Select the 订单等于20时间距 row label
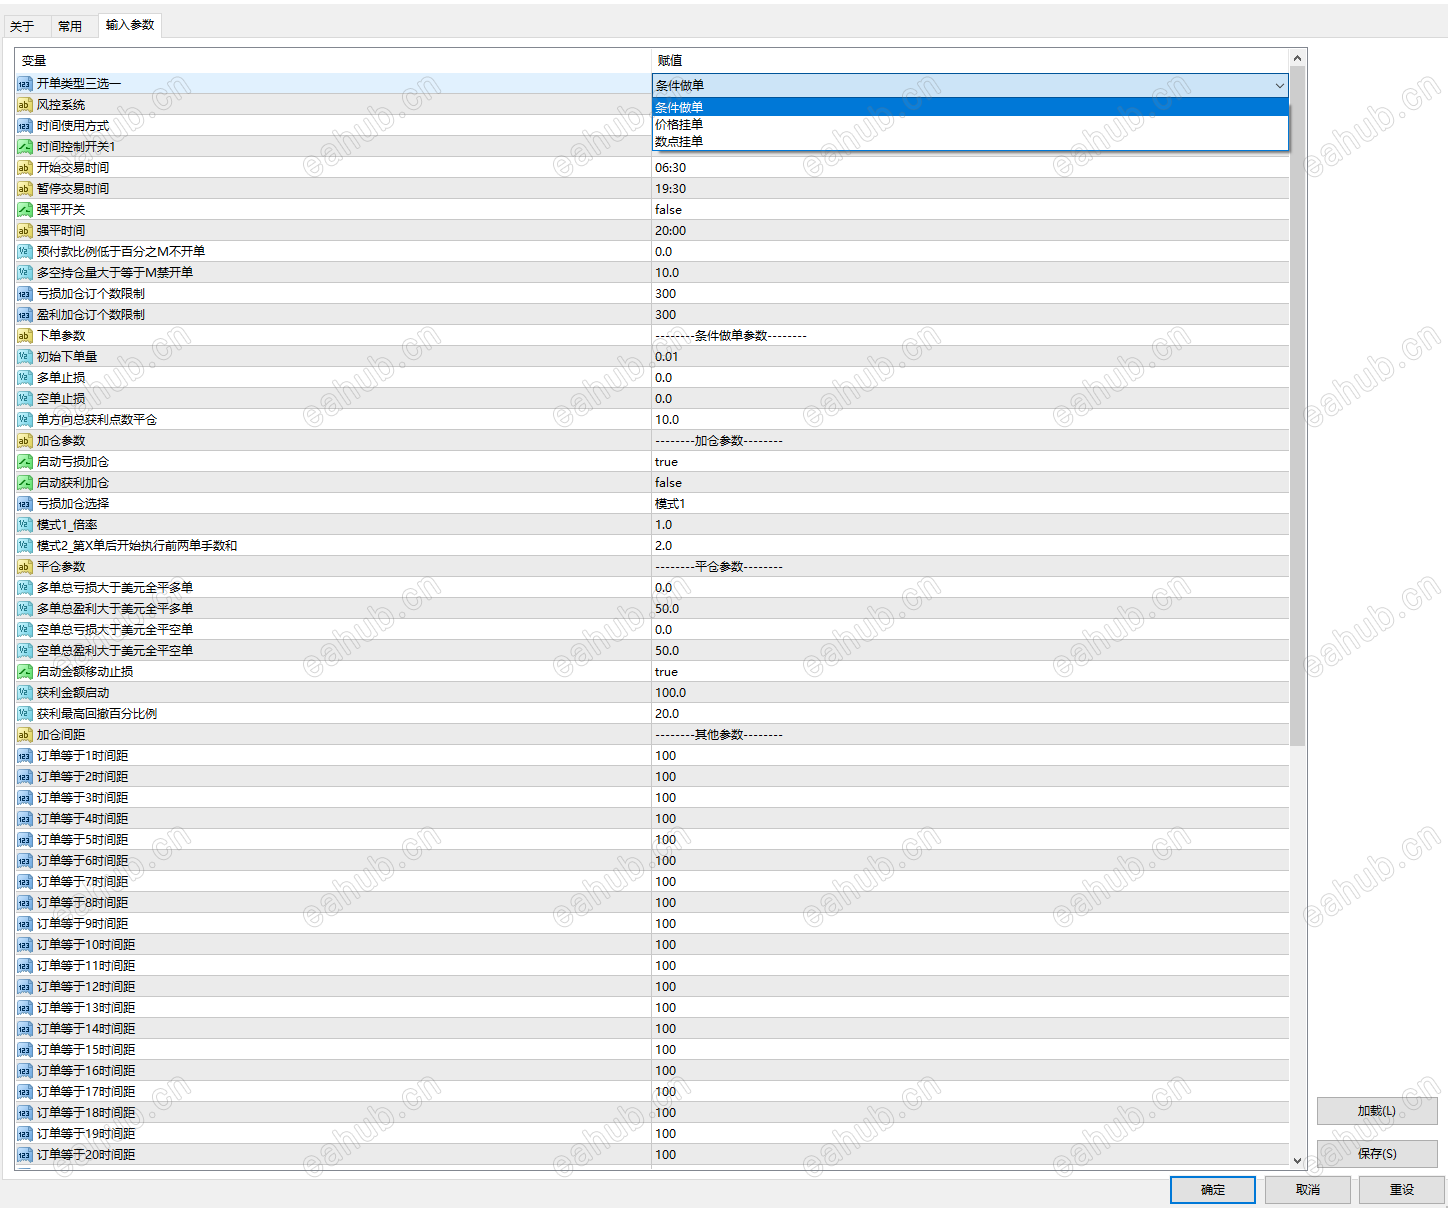This screenshot has width=1448, height=1208. pyautogui.click(x=86, y=1155)
